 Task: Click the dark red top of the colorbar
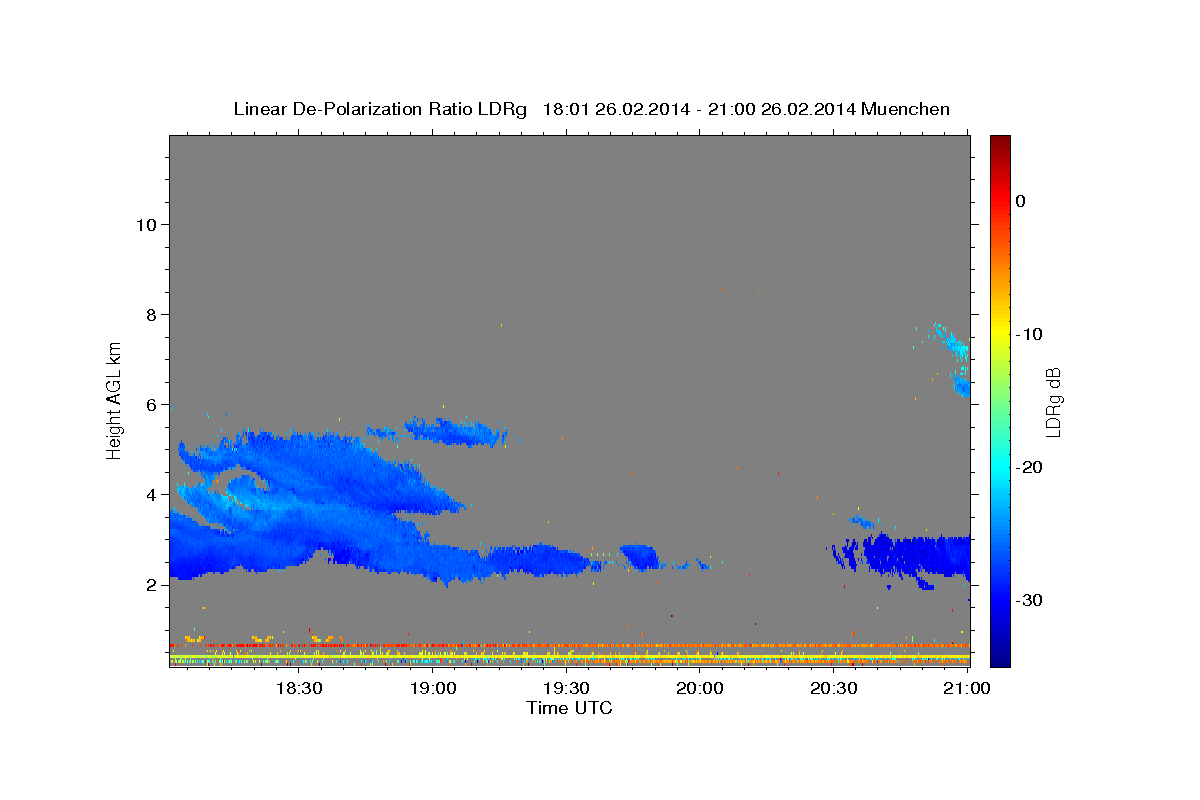point(1000,143)
